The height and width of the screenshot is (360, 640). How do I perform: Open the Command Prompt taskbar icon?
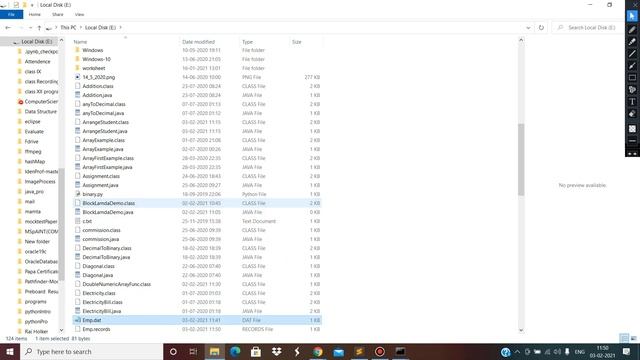coord(400,351)
